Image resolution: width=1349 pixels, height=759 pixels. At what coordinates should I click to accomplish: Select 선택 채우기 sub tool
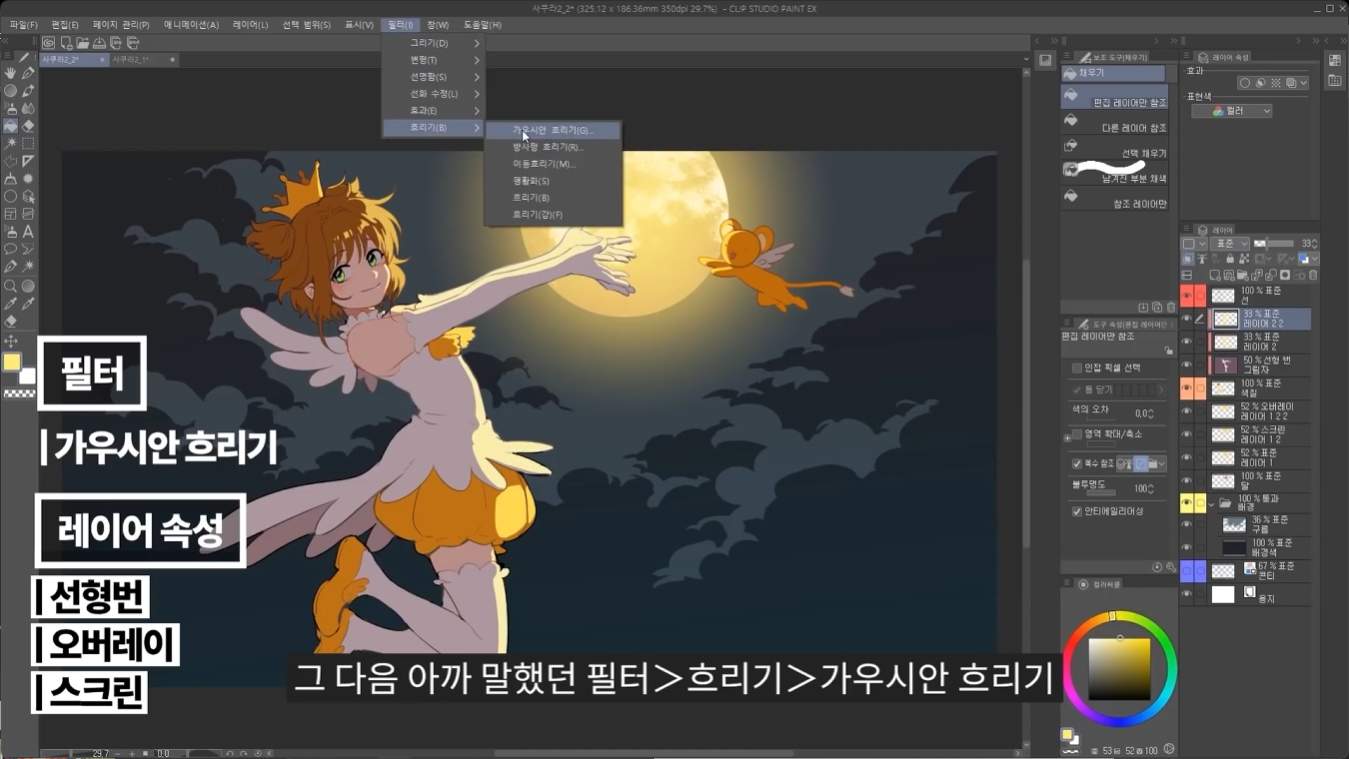[x=1114, y=149]
